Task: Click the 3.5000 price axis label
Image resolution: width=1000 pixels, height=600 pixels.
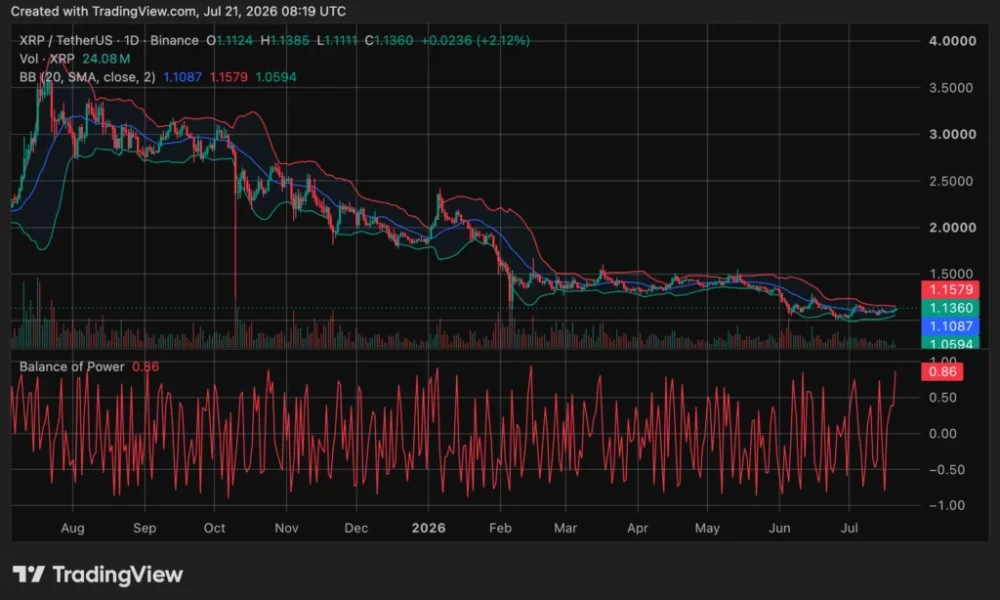Action: (951, 88)
